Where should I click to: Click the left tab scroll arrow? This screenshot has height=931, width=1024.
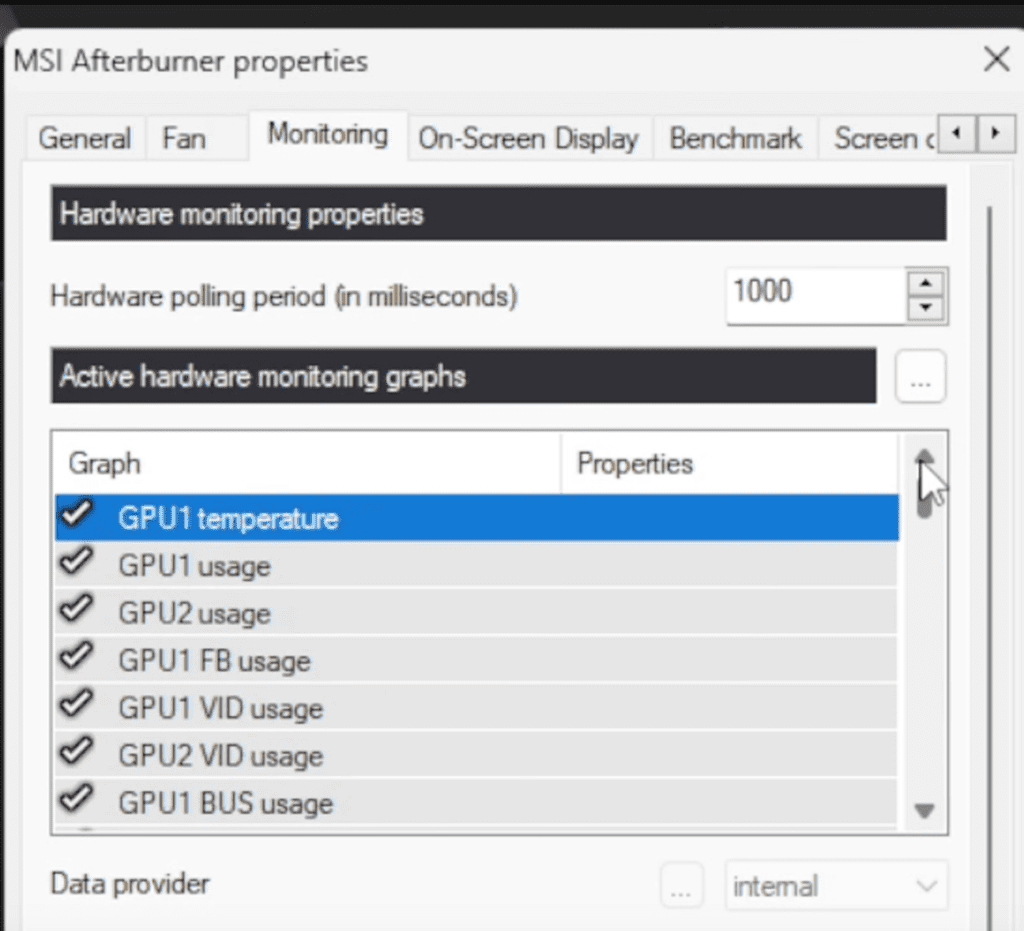pos(955,132)
